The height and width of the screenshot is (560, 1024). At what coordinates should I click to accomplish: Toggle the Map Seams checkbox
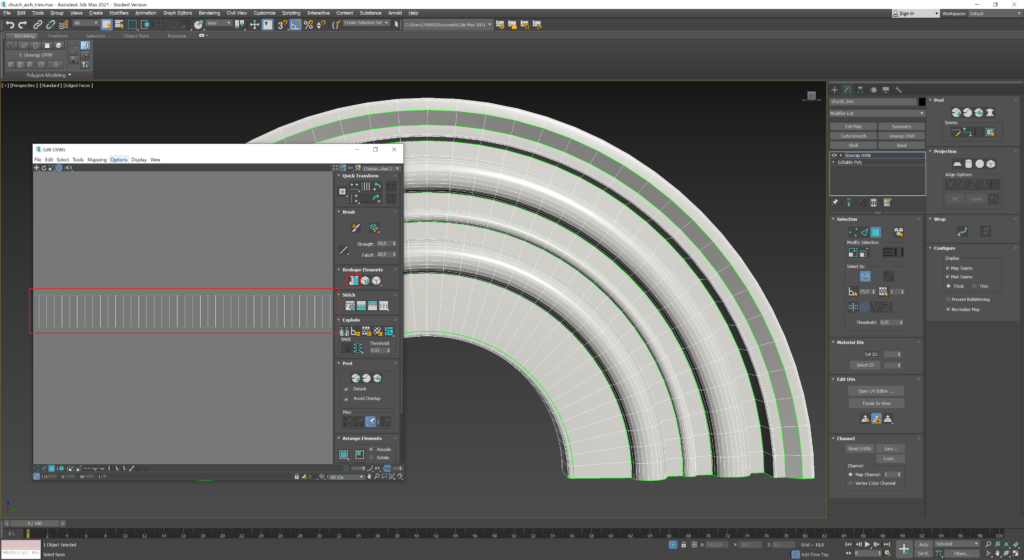[948, 268]
